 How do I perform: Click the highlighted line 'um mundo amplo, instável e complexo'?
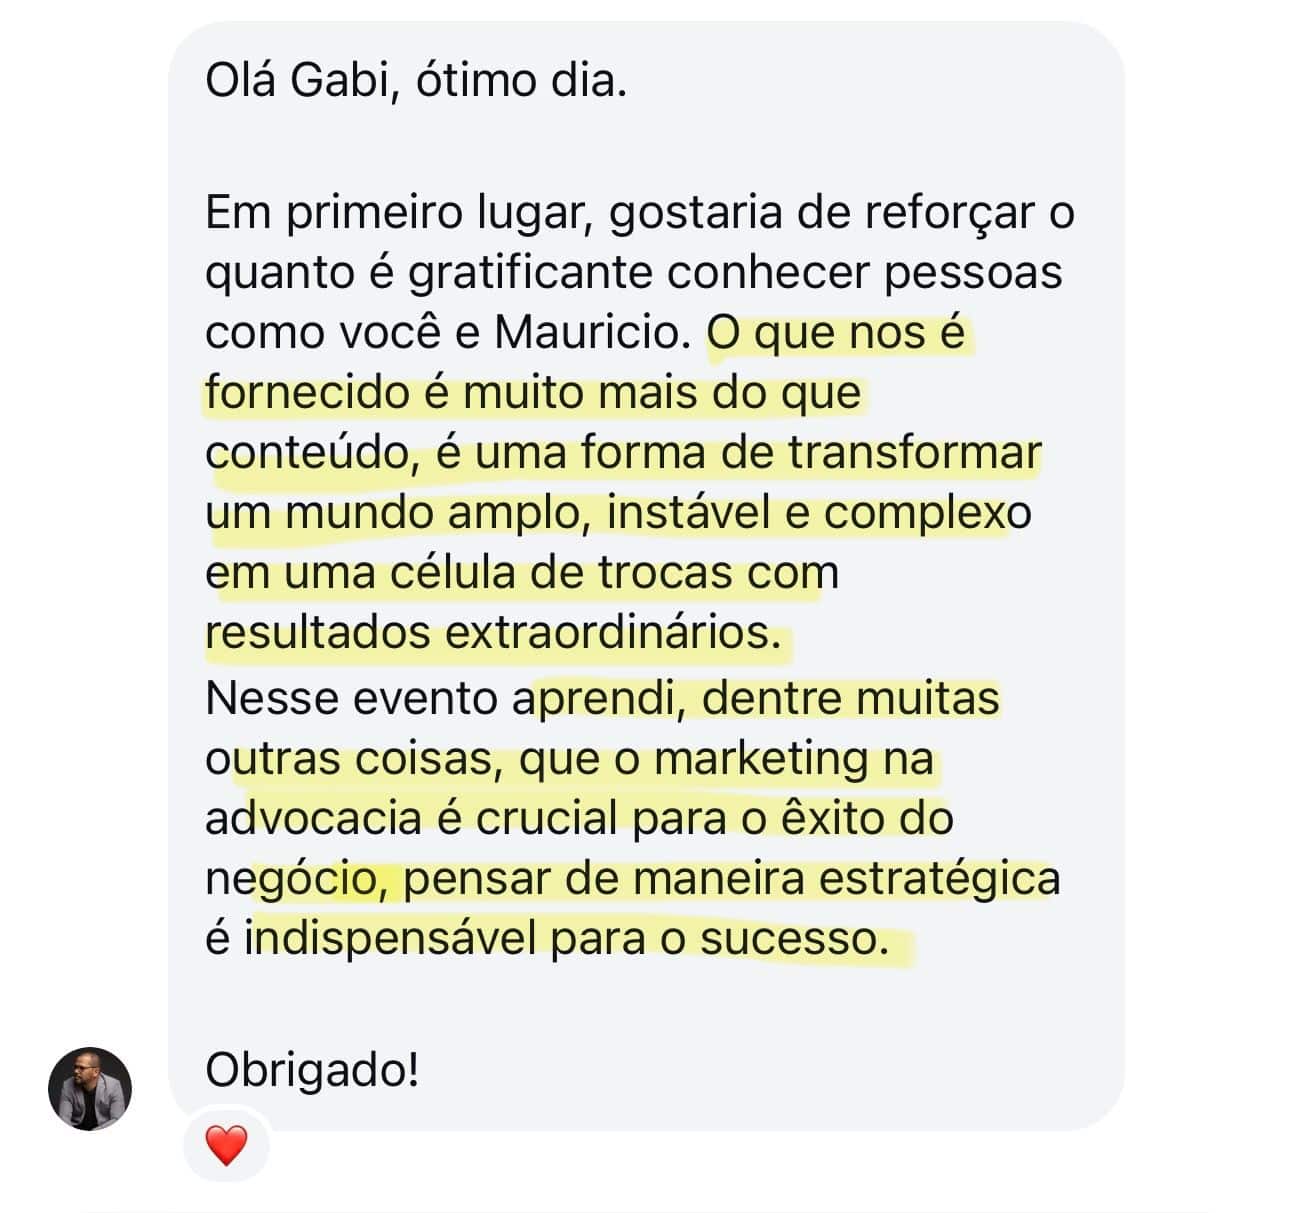(x=618, y=514)
